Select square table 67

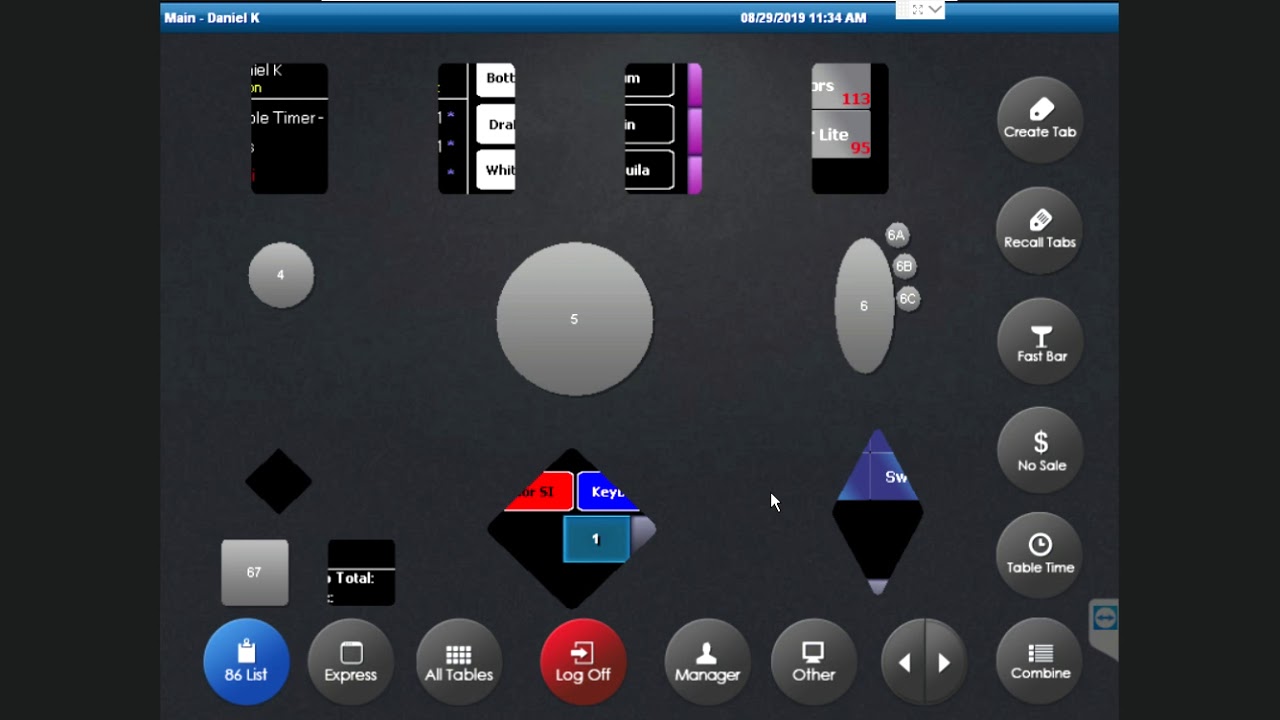(x=255, y=572)
